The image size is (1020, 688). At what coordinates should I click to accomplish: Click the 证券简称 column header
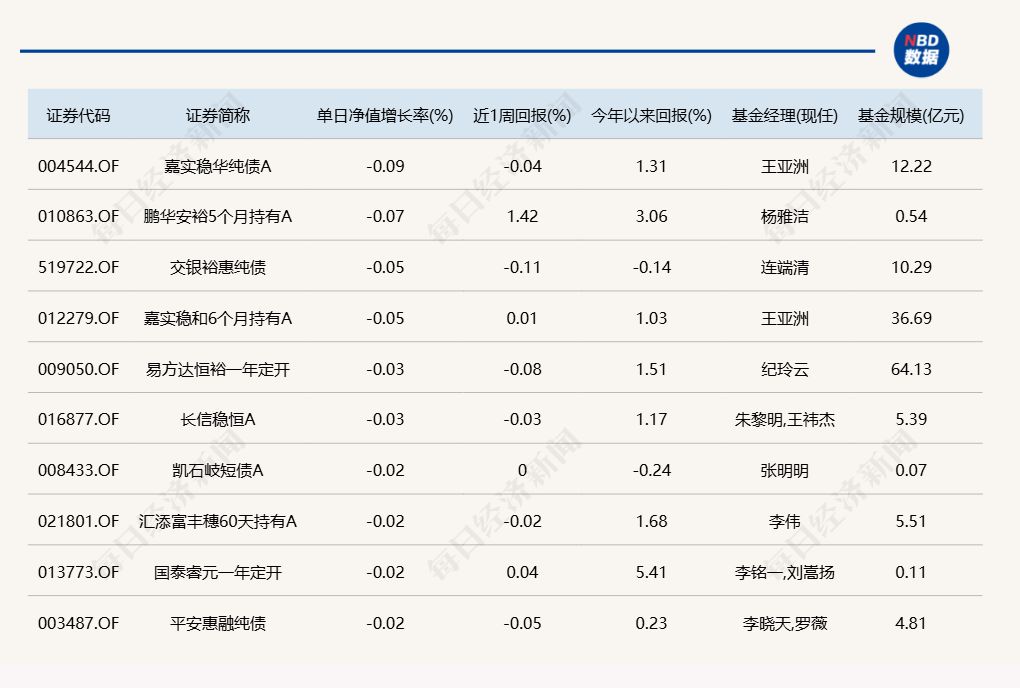tap(218, 115)
